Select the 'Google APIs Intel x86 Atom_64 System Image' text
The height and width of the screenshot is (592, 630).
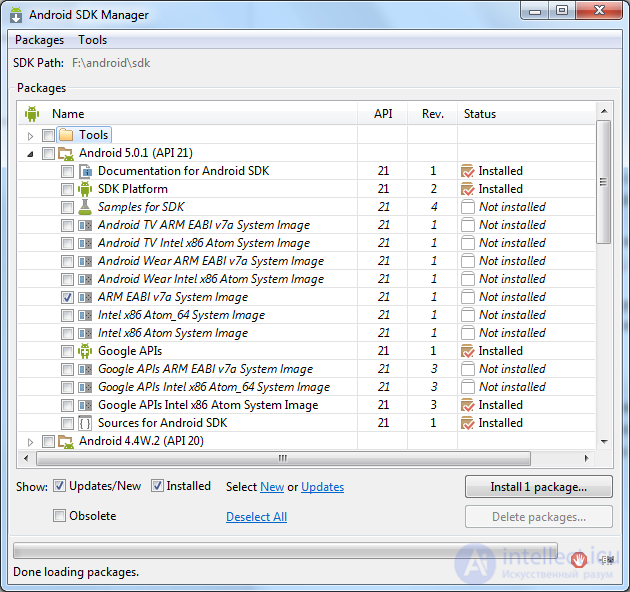pos(214,387)
